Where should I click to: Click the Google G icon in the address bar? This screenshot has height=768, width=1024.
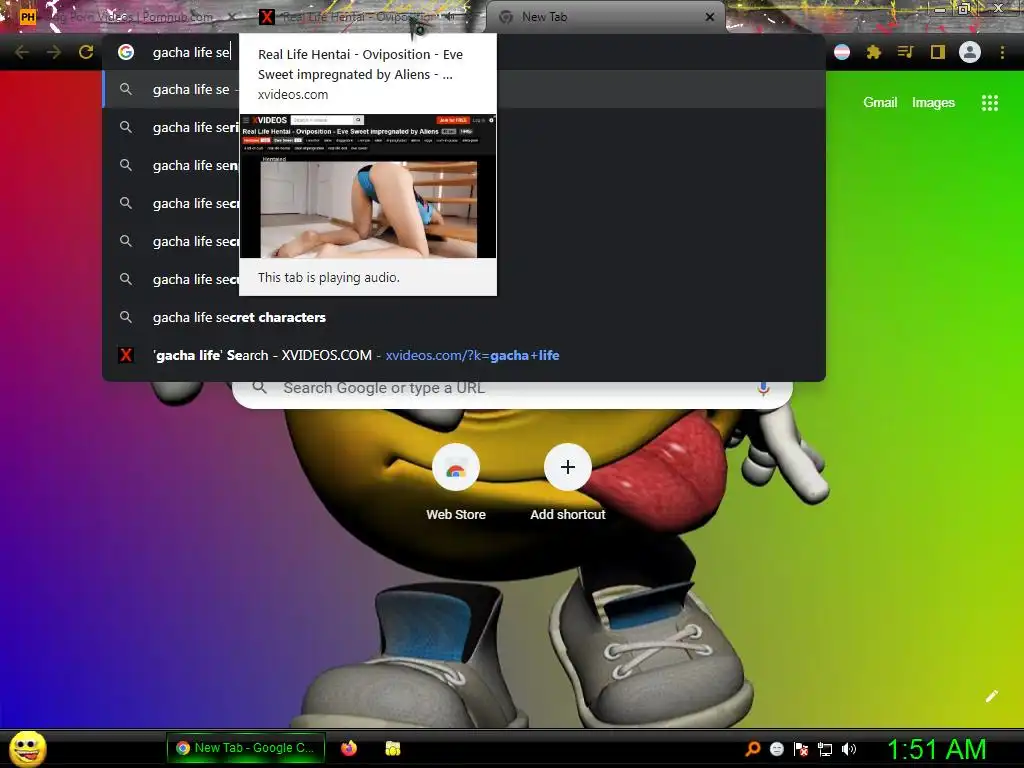pos(126,52)
